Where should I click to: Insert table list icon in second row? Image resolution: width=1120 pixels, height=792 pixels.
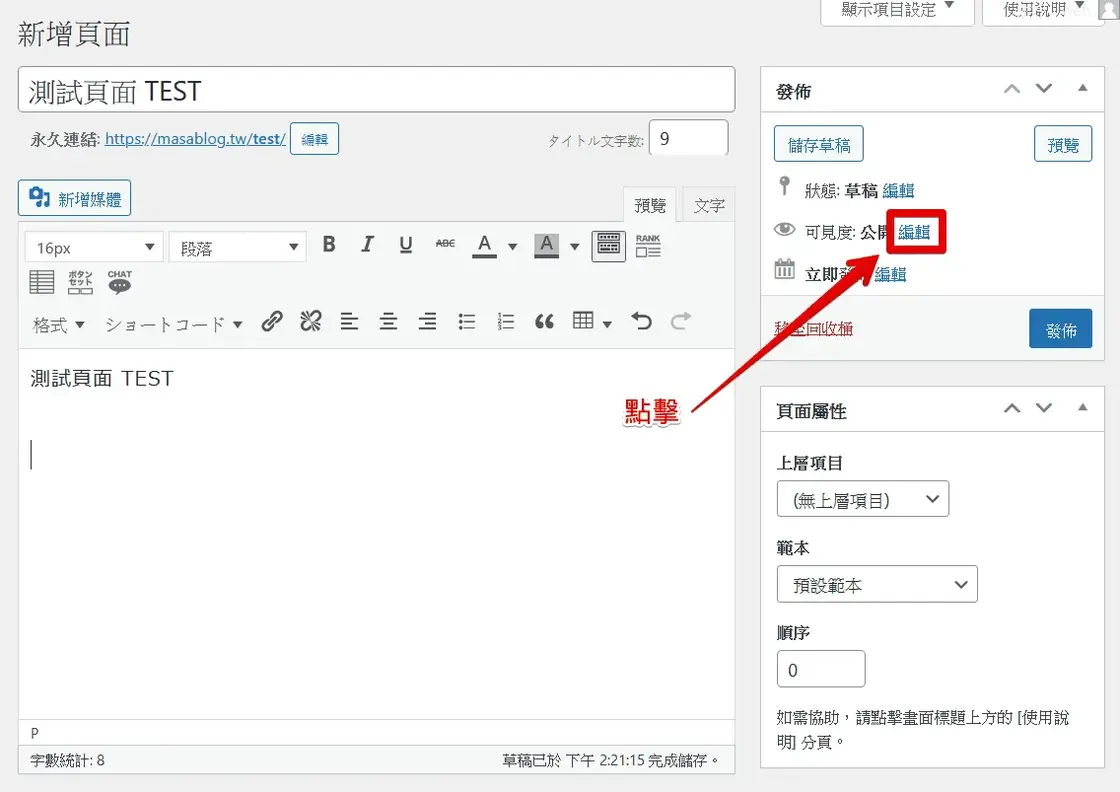pos(41,283)
